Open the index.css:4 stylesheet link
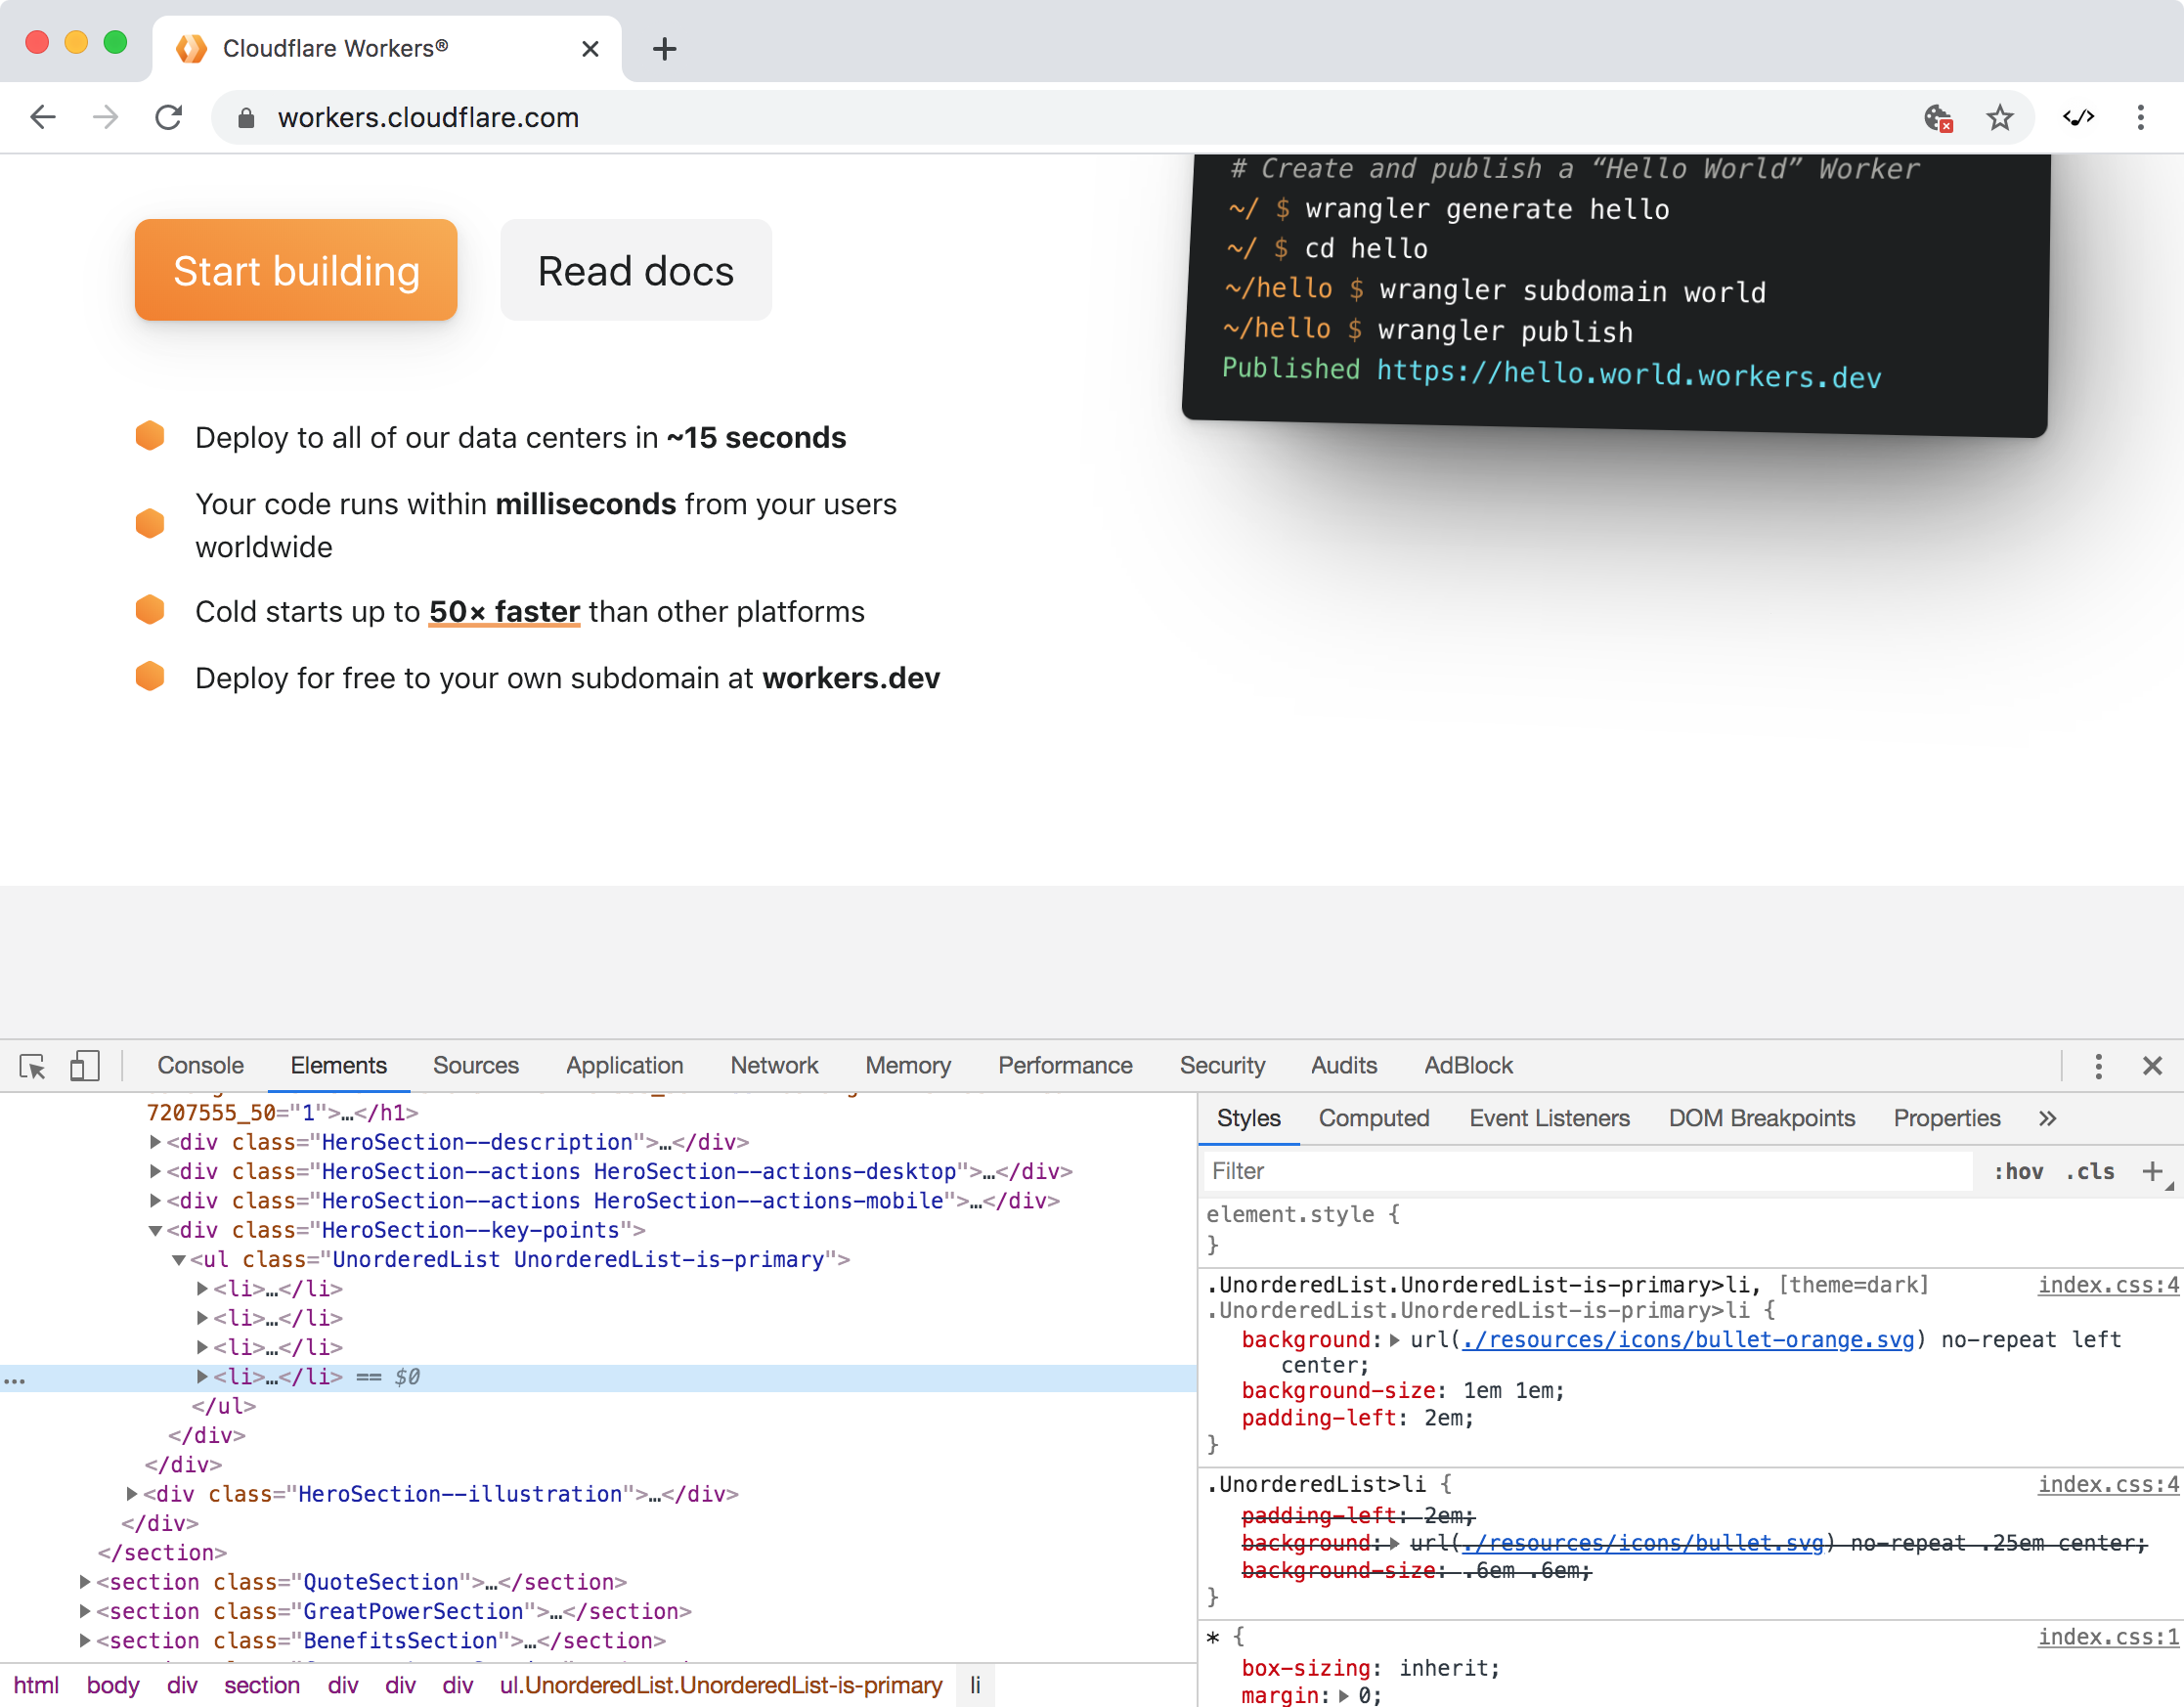 tap(2106, 1286)
